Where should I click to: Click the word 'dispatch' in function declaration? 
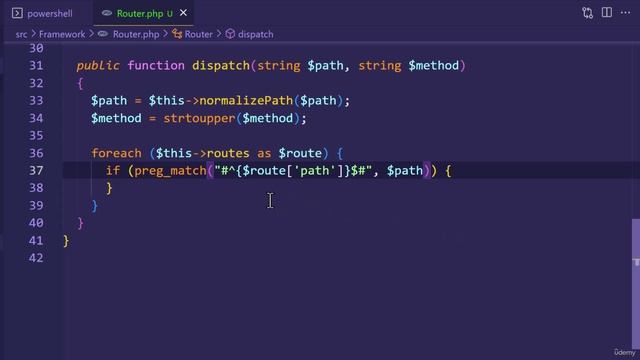tap(221, 66)
